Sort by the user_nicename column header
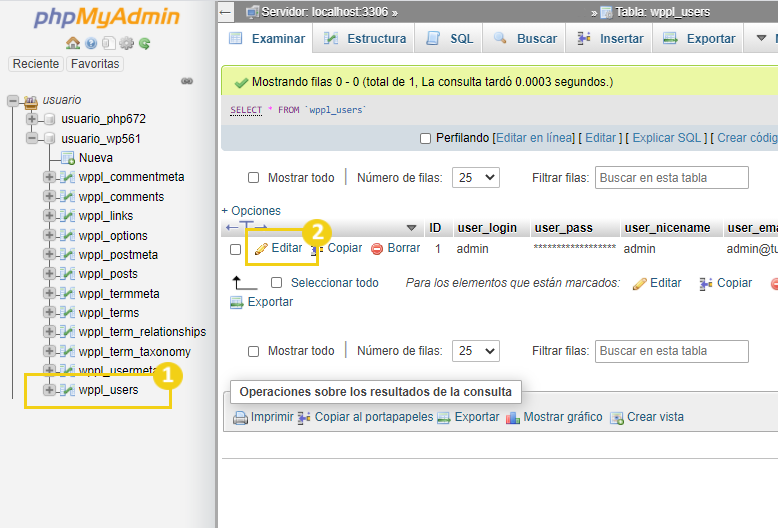778x528 pixels. (667, 228)
